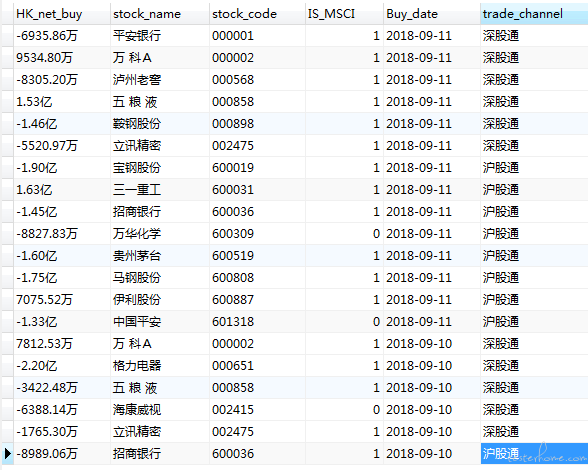Click the value 7812.53万
This screenshot has width=588, height=470.
[x=44, y=344]
